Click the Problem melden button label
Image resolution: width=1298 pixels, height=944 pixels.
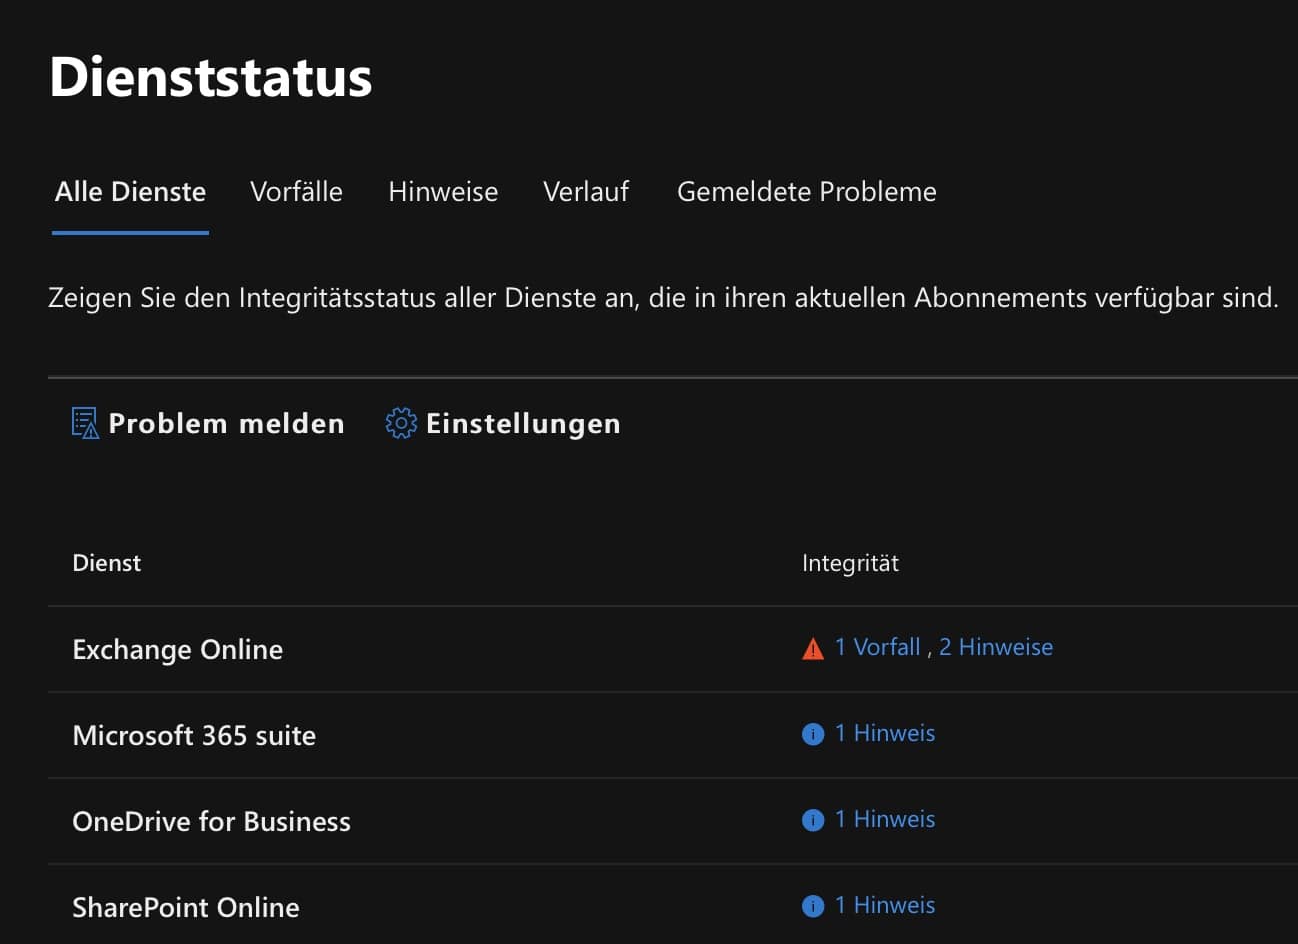coord(226,424)
